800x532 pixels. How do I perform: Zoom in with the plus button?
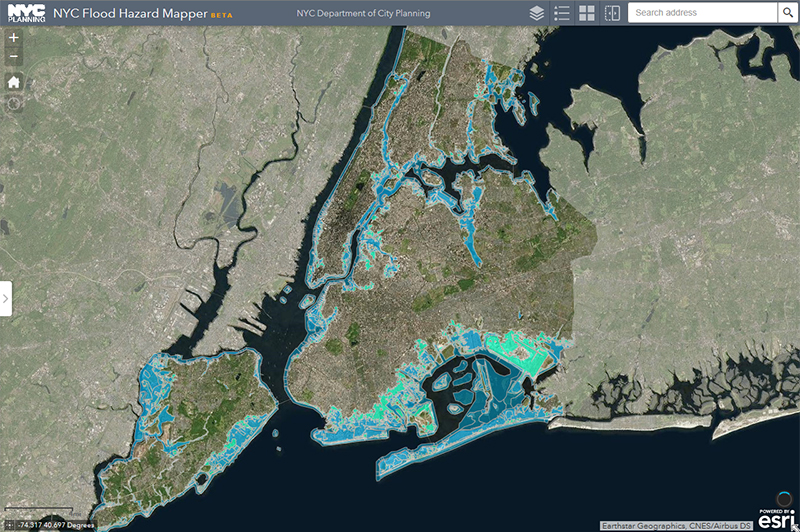coord(13,38)
